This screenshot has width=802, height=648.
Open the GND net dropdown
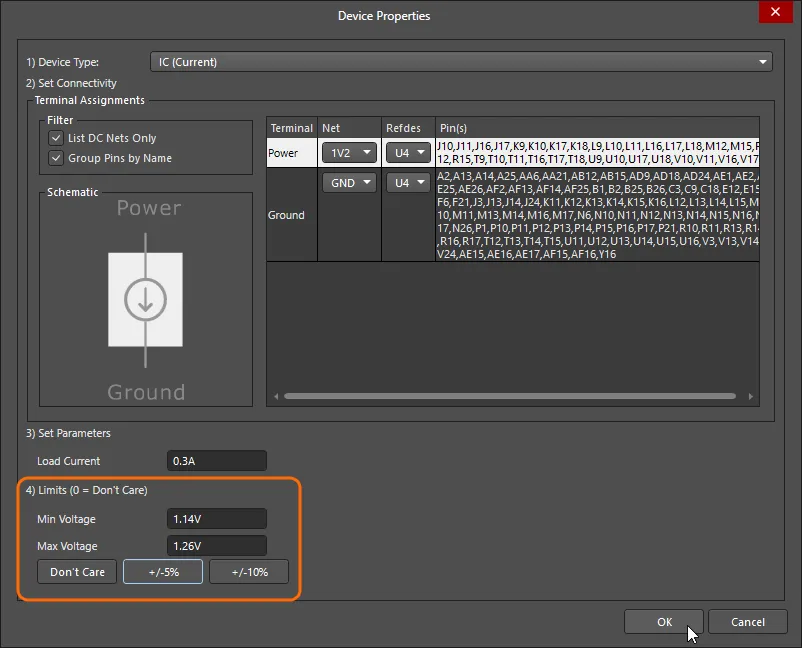coord(348,183)
